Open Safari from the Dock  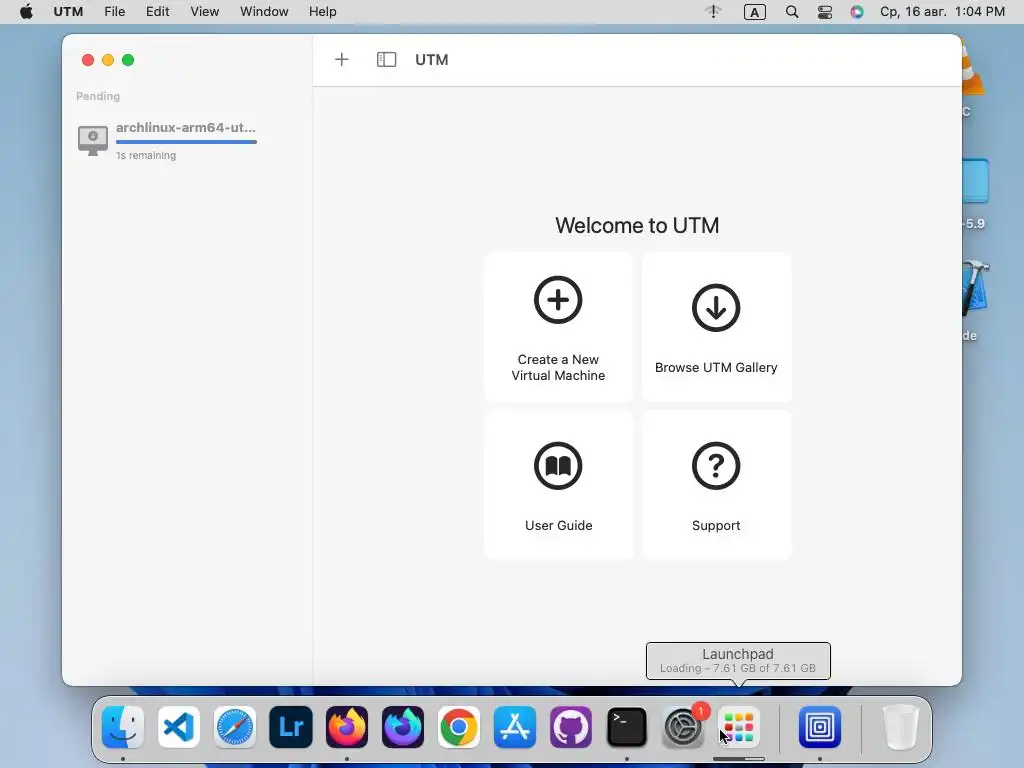point(234,727)
